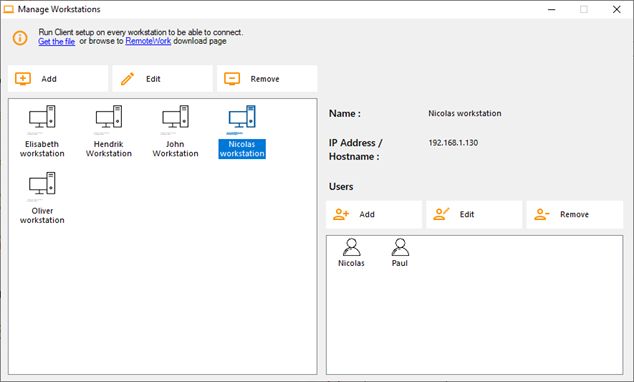Select the Nicolas workstation computer icon
The width and height of the screenshot is (634, 382).
[x=242, y=118]
